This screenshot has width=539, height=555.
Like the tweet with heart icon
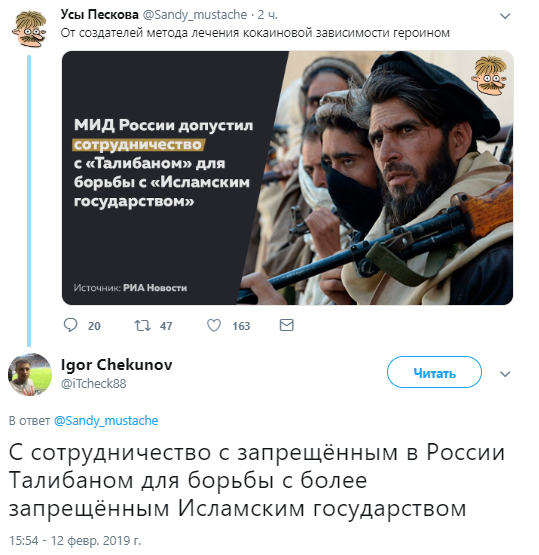coord(214,325)
